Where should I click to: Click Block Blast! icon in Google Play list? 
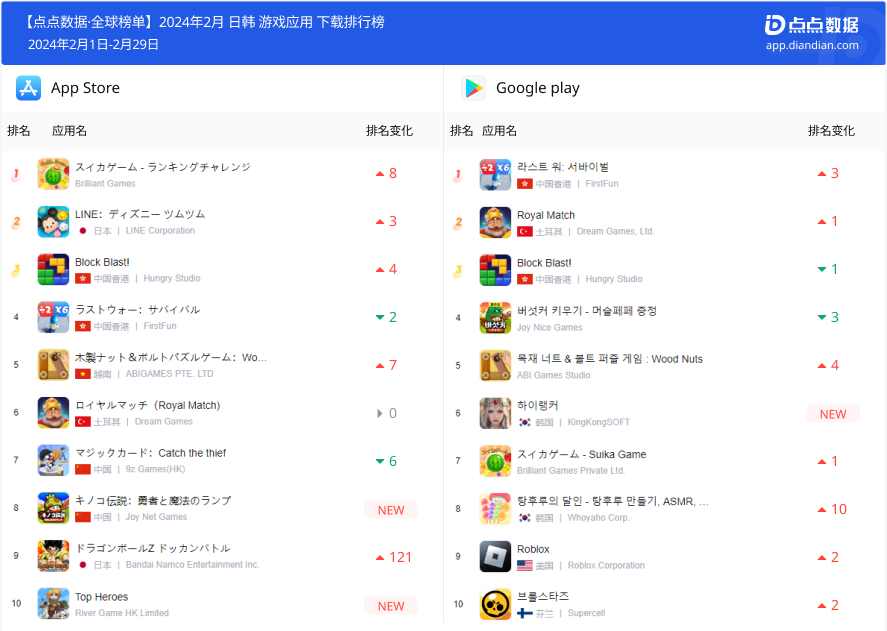495,270
